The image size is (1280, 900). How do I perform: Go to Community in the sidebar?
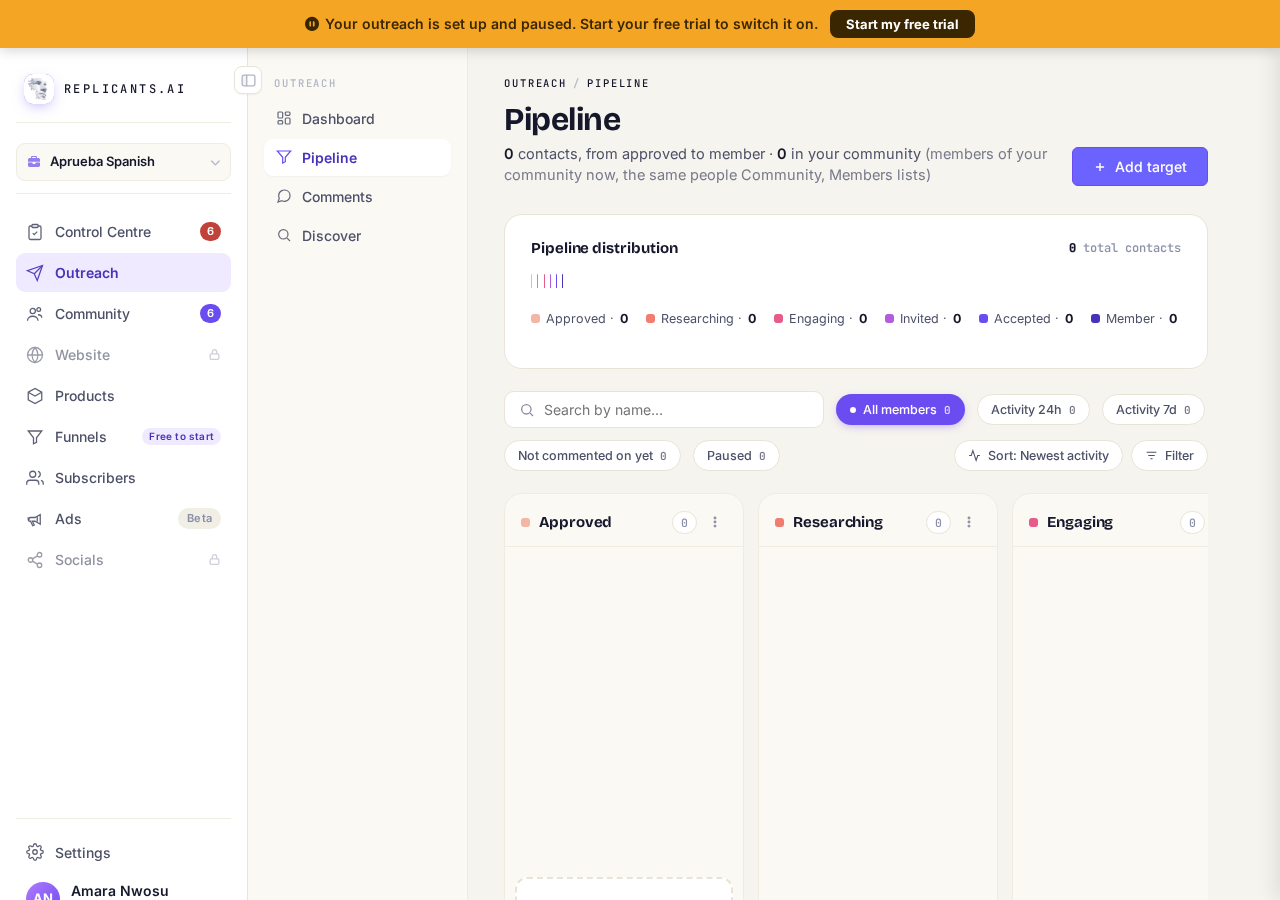click(x=123, y=314)
